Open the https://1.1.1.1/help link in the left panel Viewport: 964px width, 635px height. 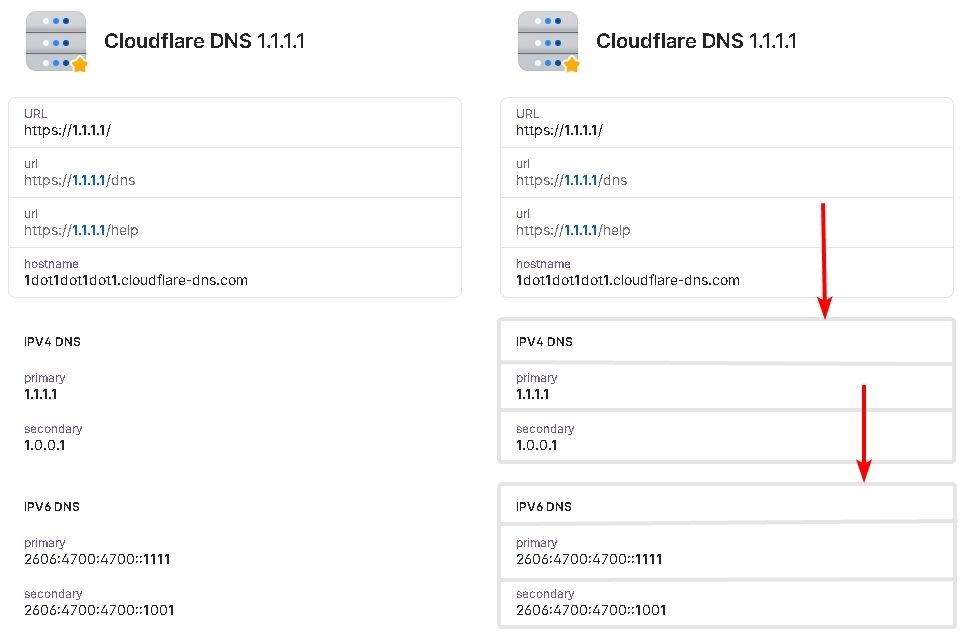point(82,230)
